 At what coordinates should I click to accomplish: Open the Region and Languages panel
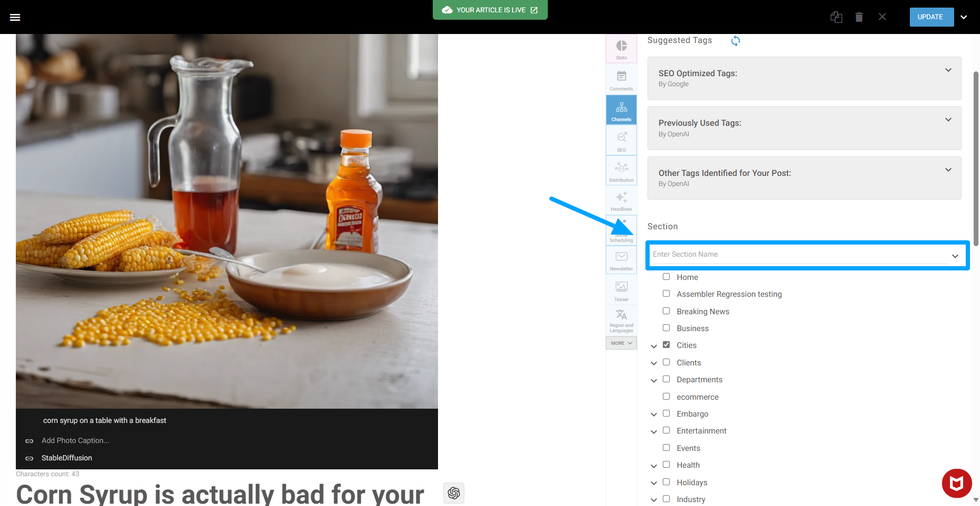(621, 319)
